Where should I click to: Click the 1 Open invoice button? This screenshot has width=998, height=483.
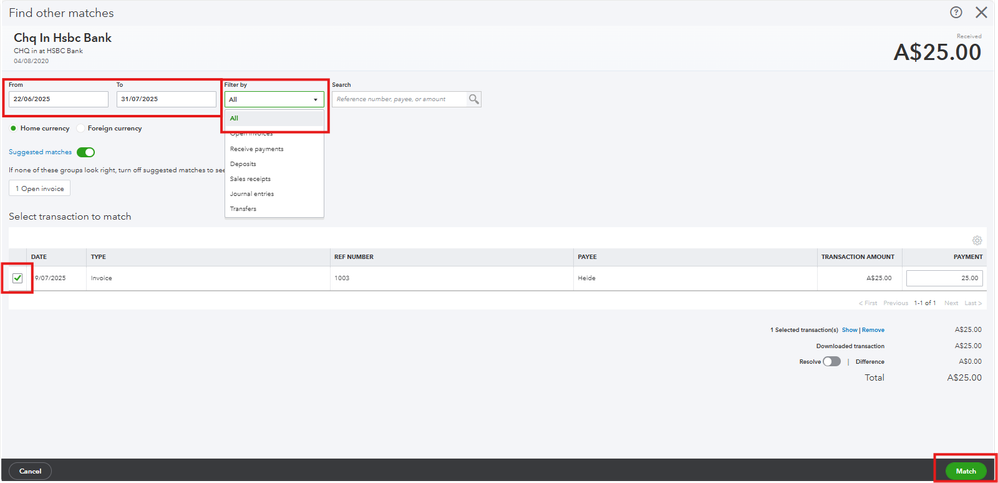[x=39, y=188]
